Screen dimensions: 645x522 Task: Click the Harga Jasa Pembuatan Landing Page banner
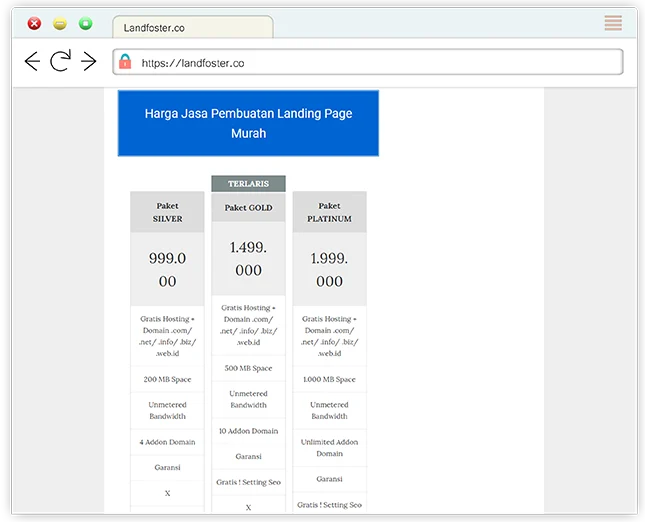(x=248, y=123)
